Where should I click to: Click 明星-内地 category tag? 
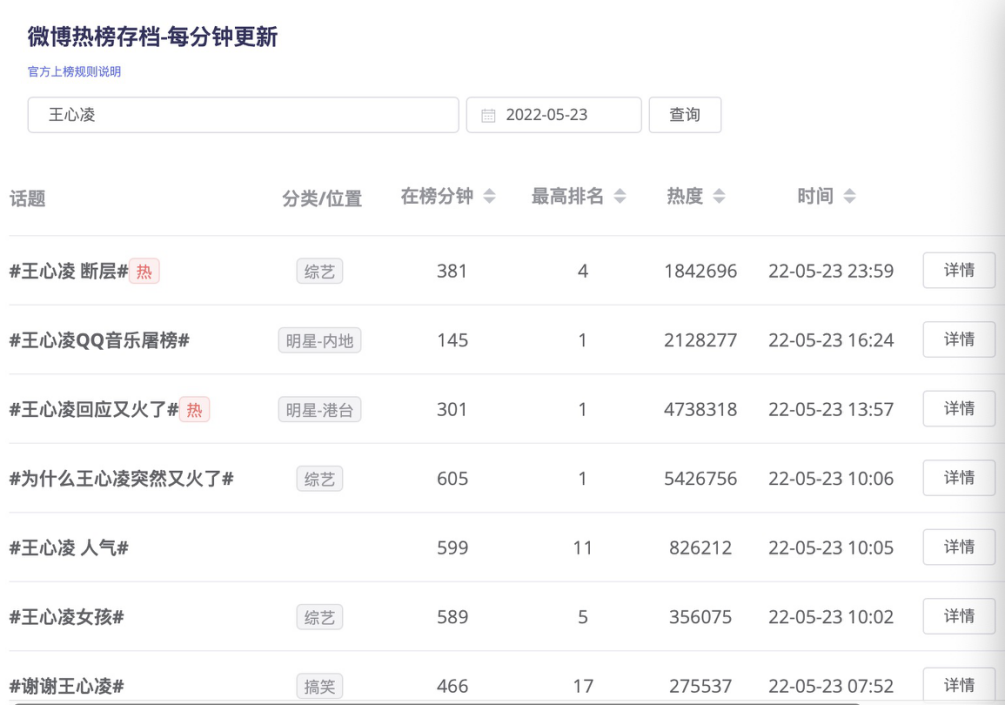tap(319, 340)
